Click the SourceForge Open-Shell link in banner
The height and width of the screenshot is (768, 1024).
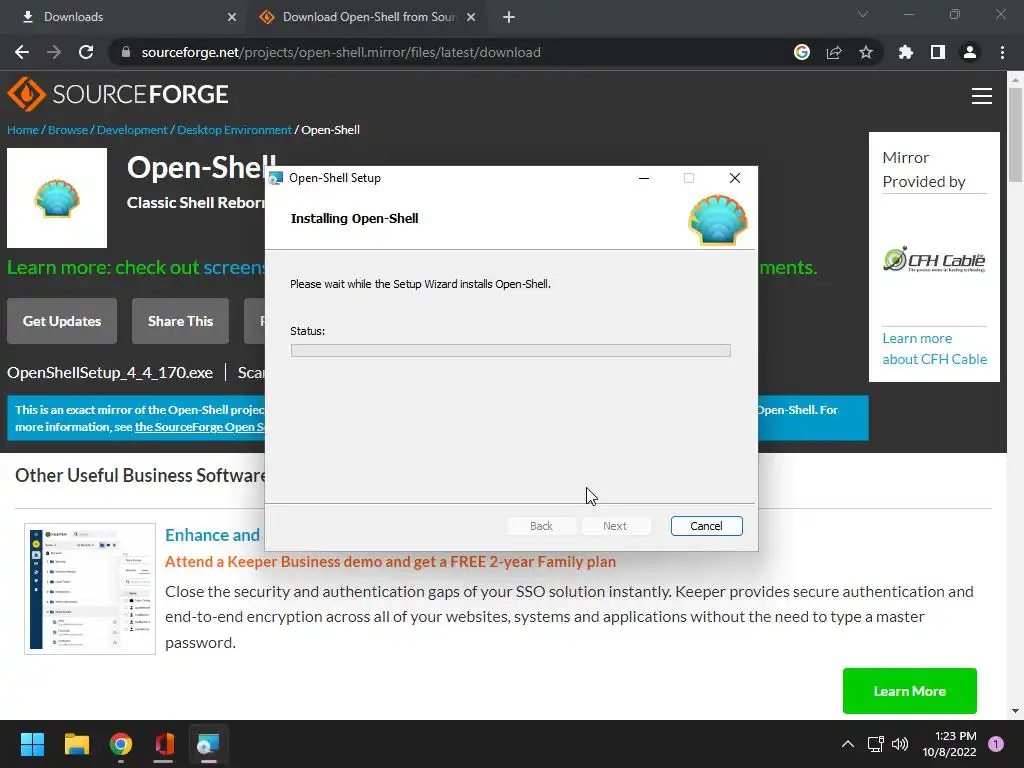[x=199, y=427]
